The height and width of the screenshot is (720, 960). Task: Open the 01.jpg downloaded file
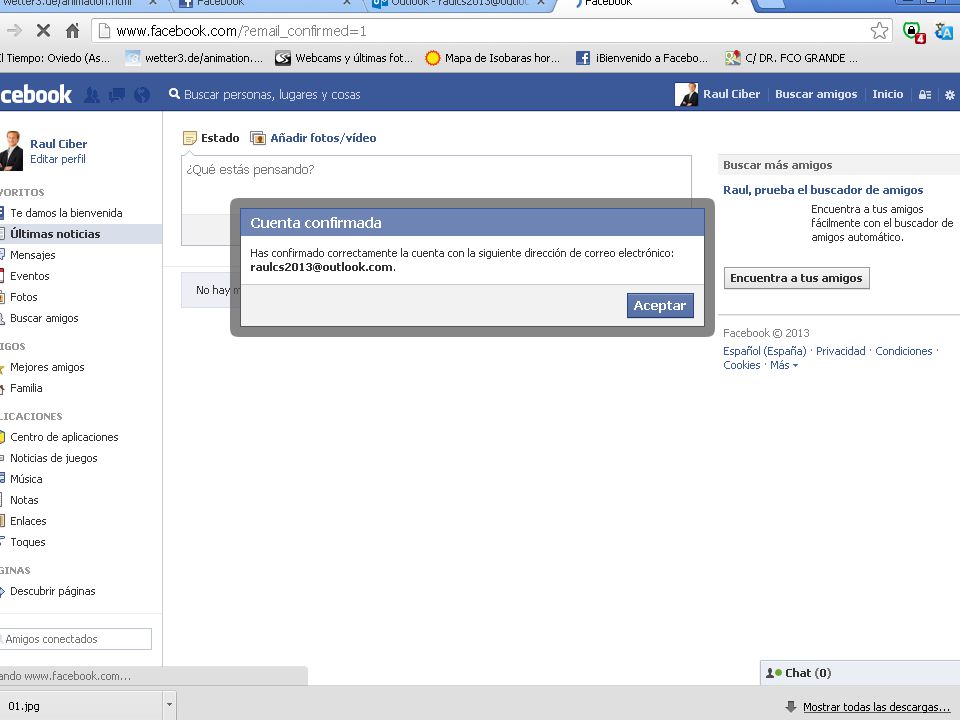[x=80, y=705]
